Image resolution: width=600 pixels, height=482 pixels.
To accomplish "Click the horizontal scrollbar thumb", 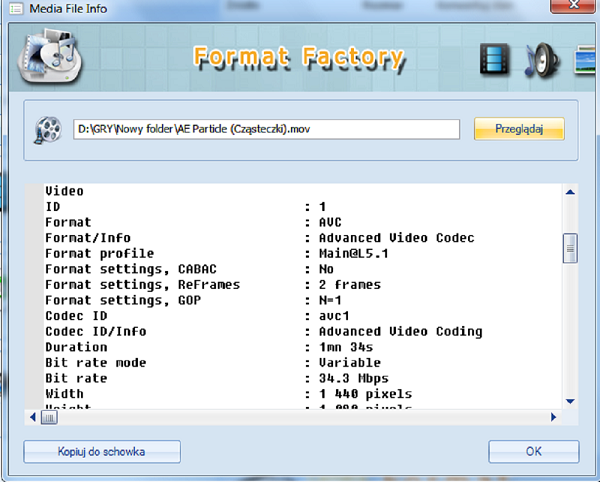I will [x=49, y=417].
